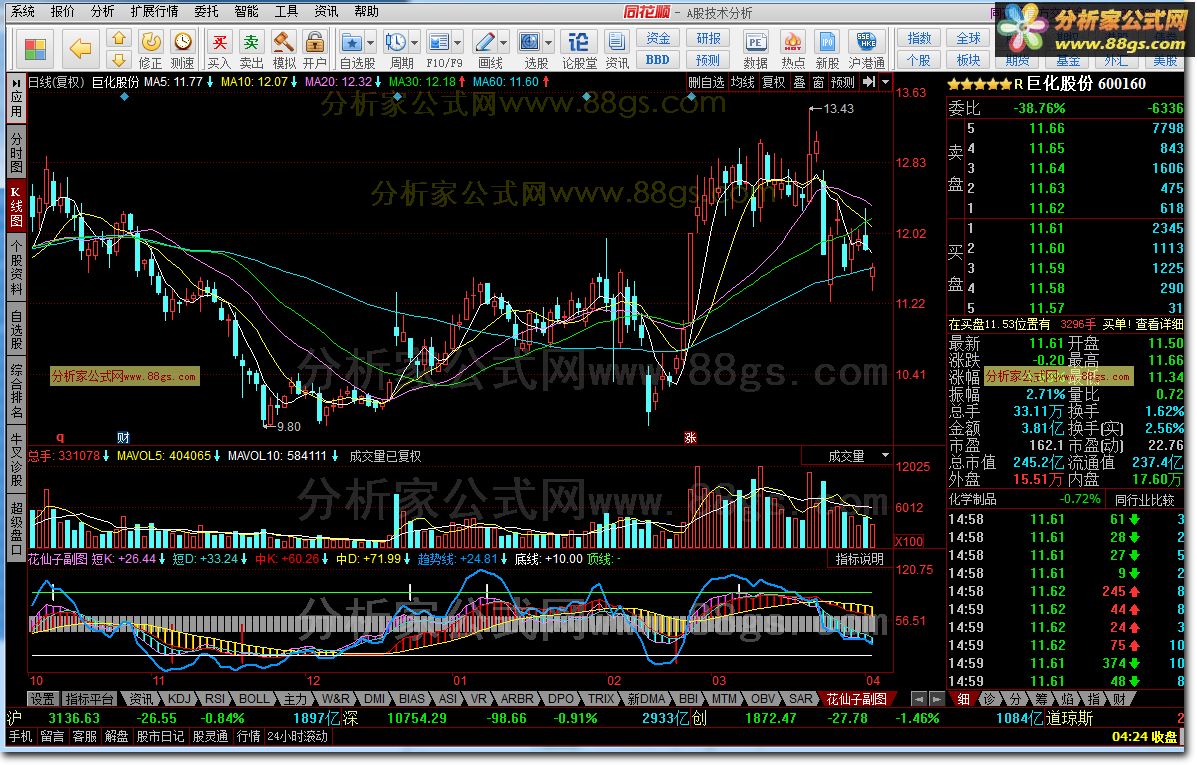Open the 报价 menu
1197x765 pixels.
pos(63,11)
